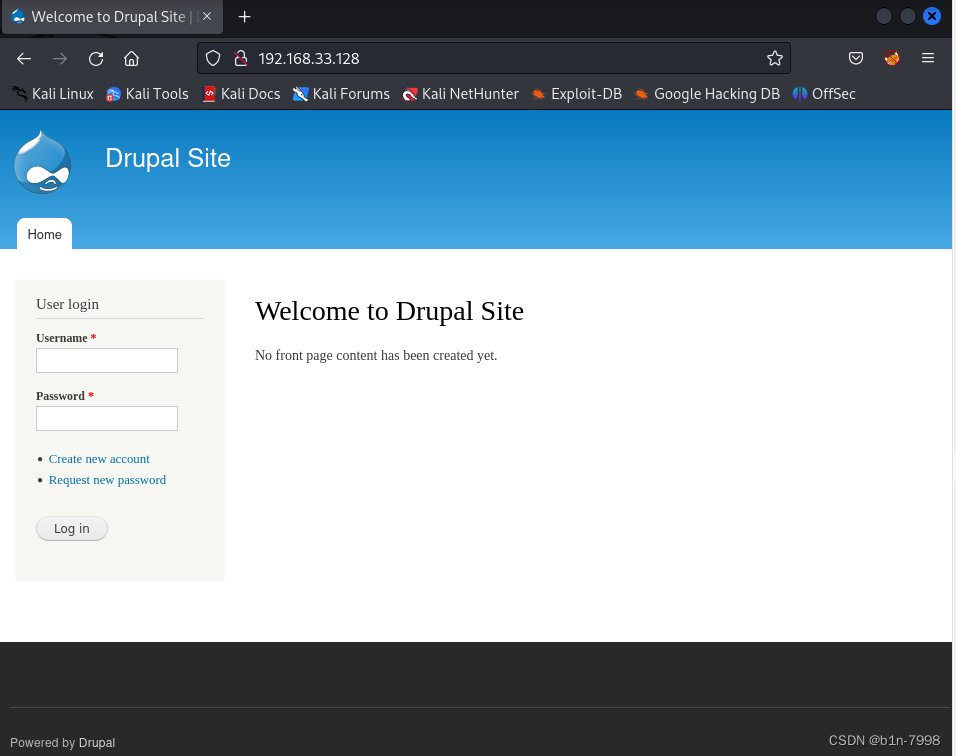The image size is (956, 756).
Task: Click the Request new password link
Action: pyautogui.click(x=107, y=480)
